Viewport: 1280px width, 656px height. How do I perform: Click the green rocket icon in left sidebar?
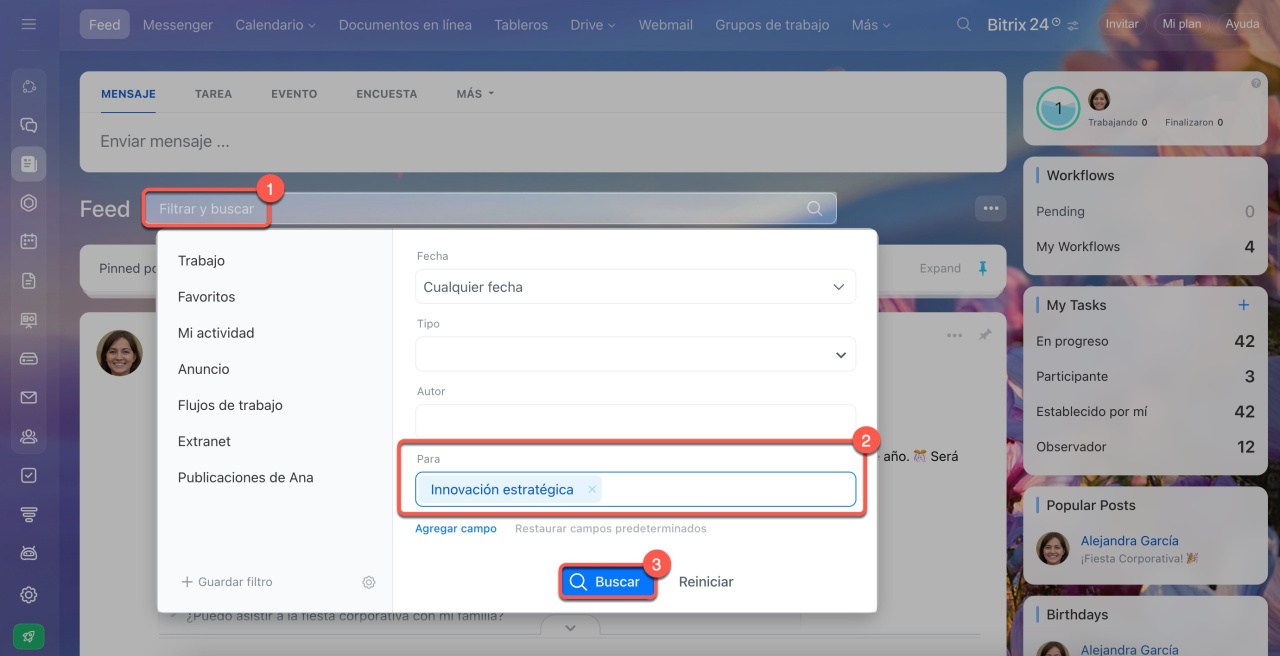pos(29,636)
